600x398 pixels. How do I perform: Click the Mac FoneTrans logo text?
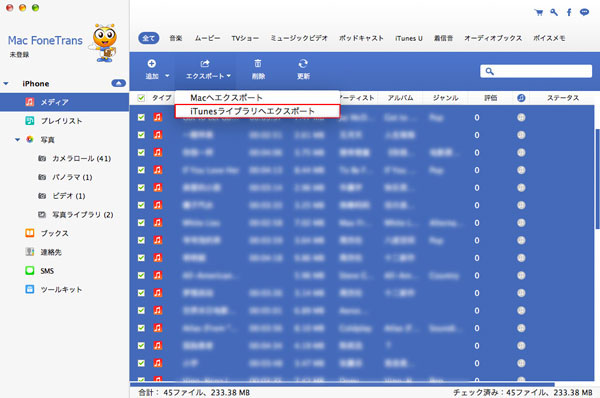(45, 41)
